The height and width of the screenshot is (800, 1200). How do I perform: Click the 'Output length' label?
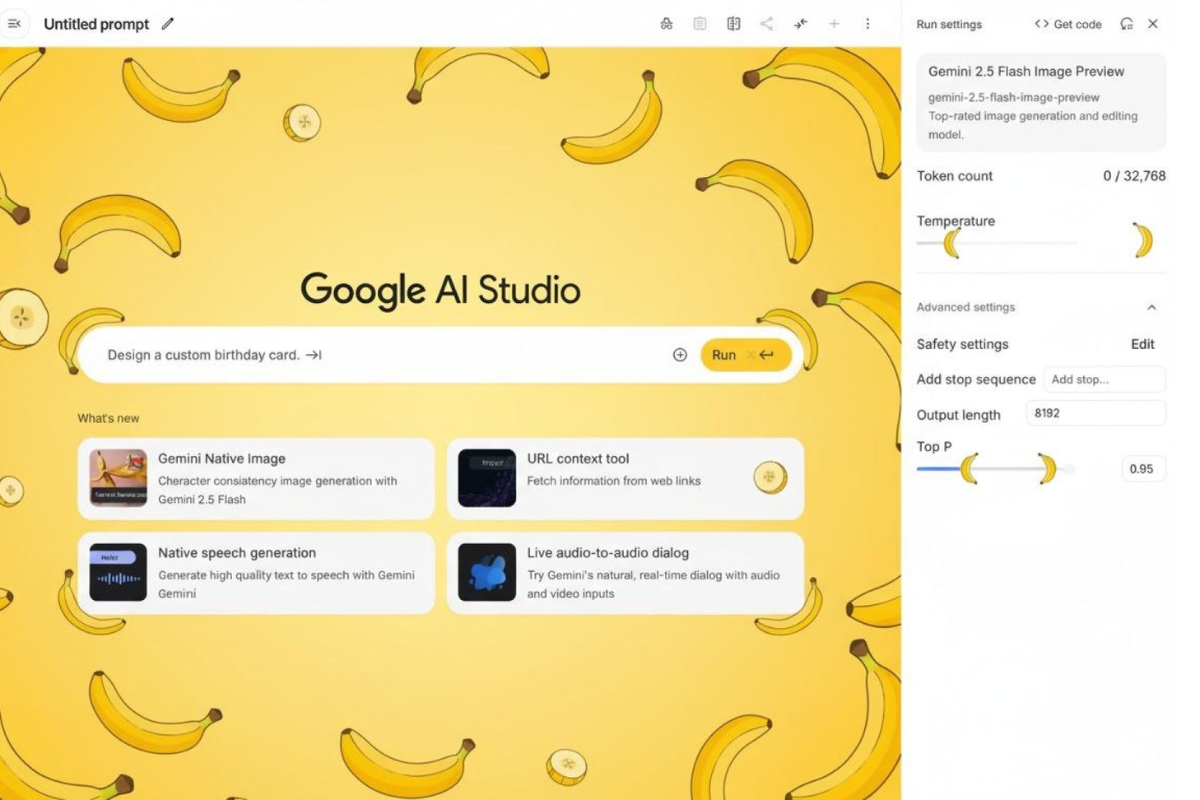pyautogui.click(x=959, y=415)
